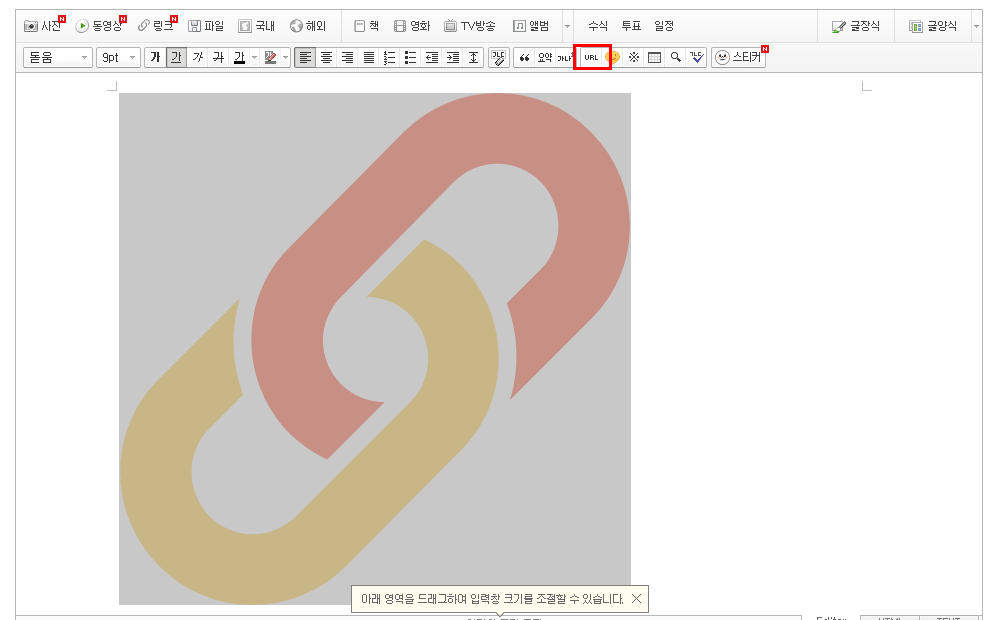Toggle underline 가 formatting
999x620 pixels.
pos(176,57)
